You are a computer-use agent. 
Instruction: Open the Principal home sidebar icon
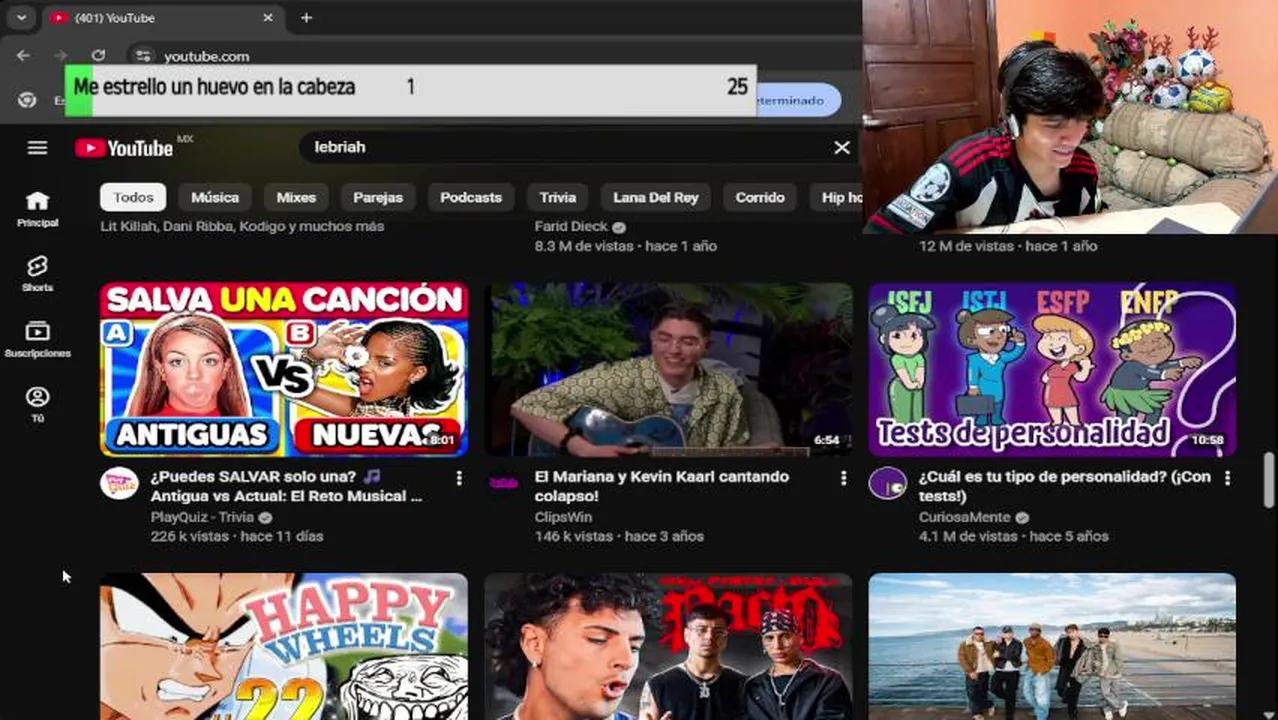click(37, 209)
